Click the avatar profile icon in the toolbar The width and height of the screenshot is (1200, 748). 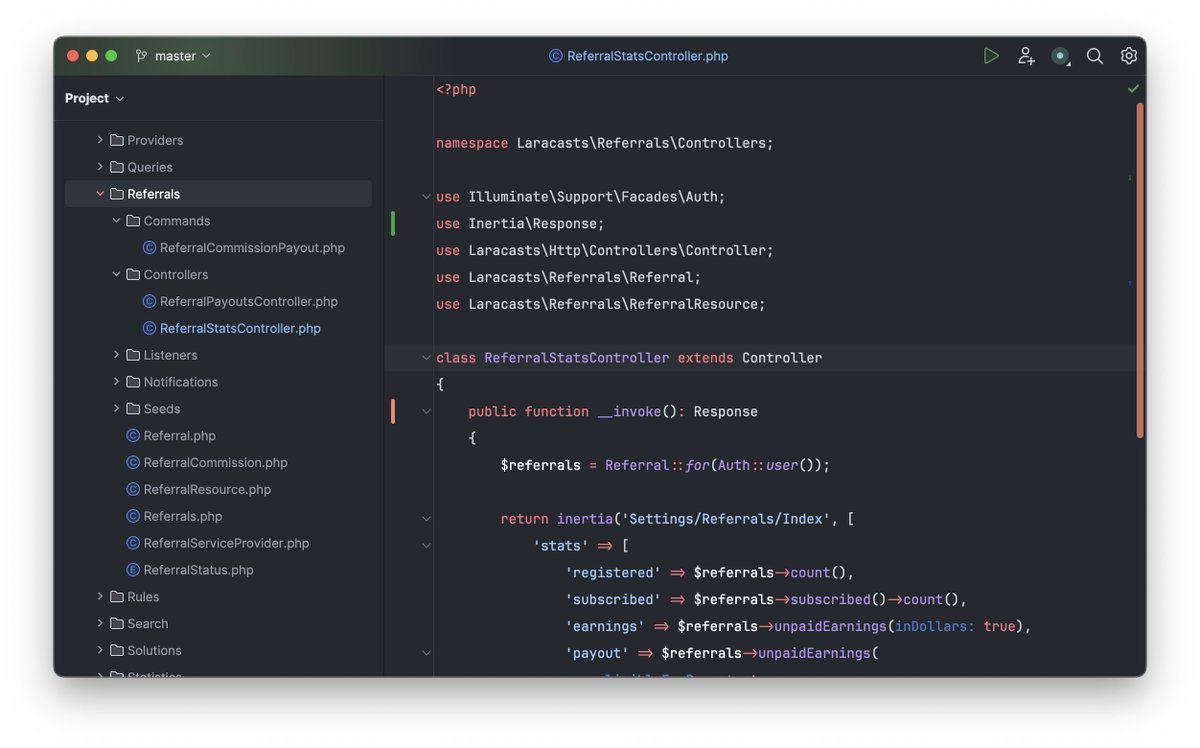pos(1060,56)
